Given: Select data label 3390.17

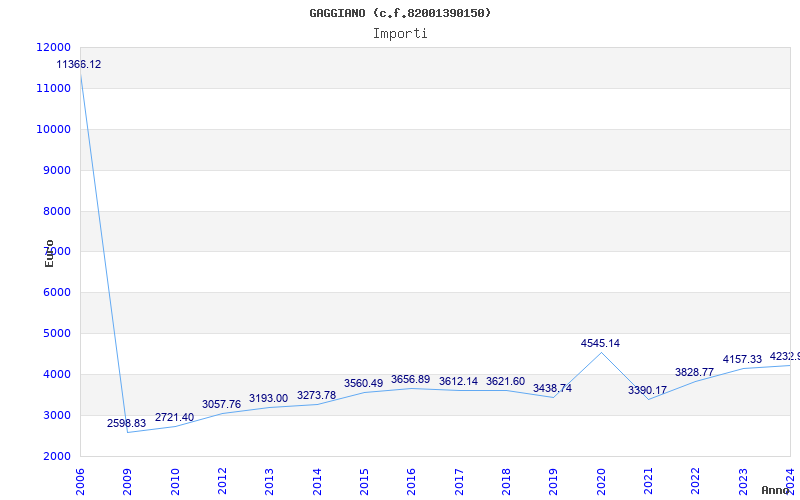Looking at the screenshot, I should (x=647, y=390).
